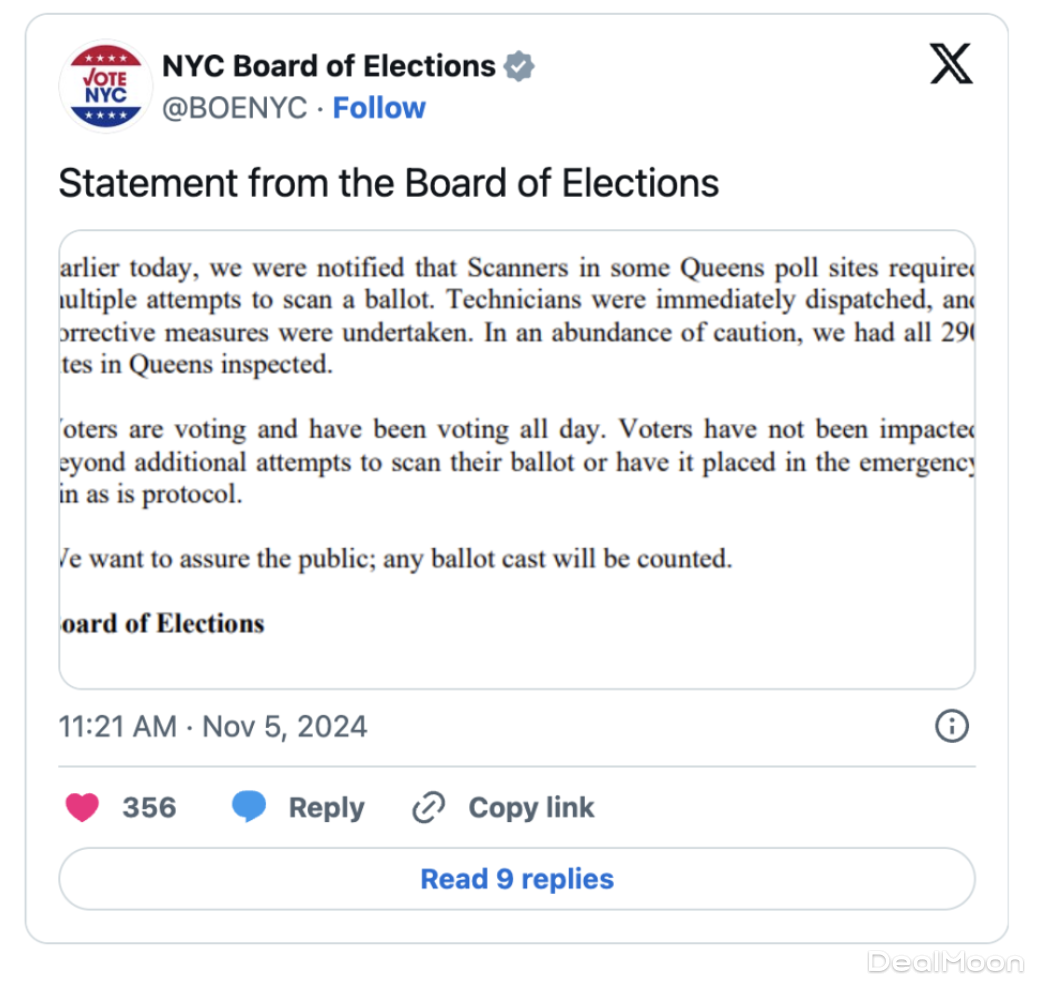The height and width of the screenshot is (986, 1038).
Task: Click the blue reply bubble icon
Action: (248, 807)
